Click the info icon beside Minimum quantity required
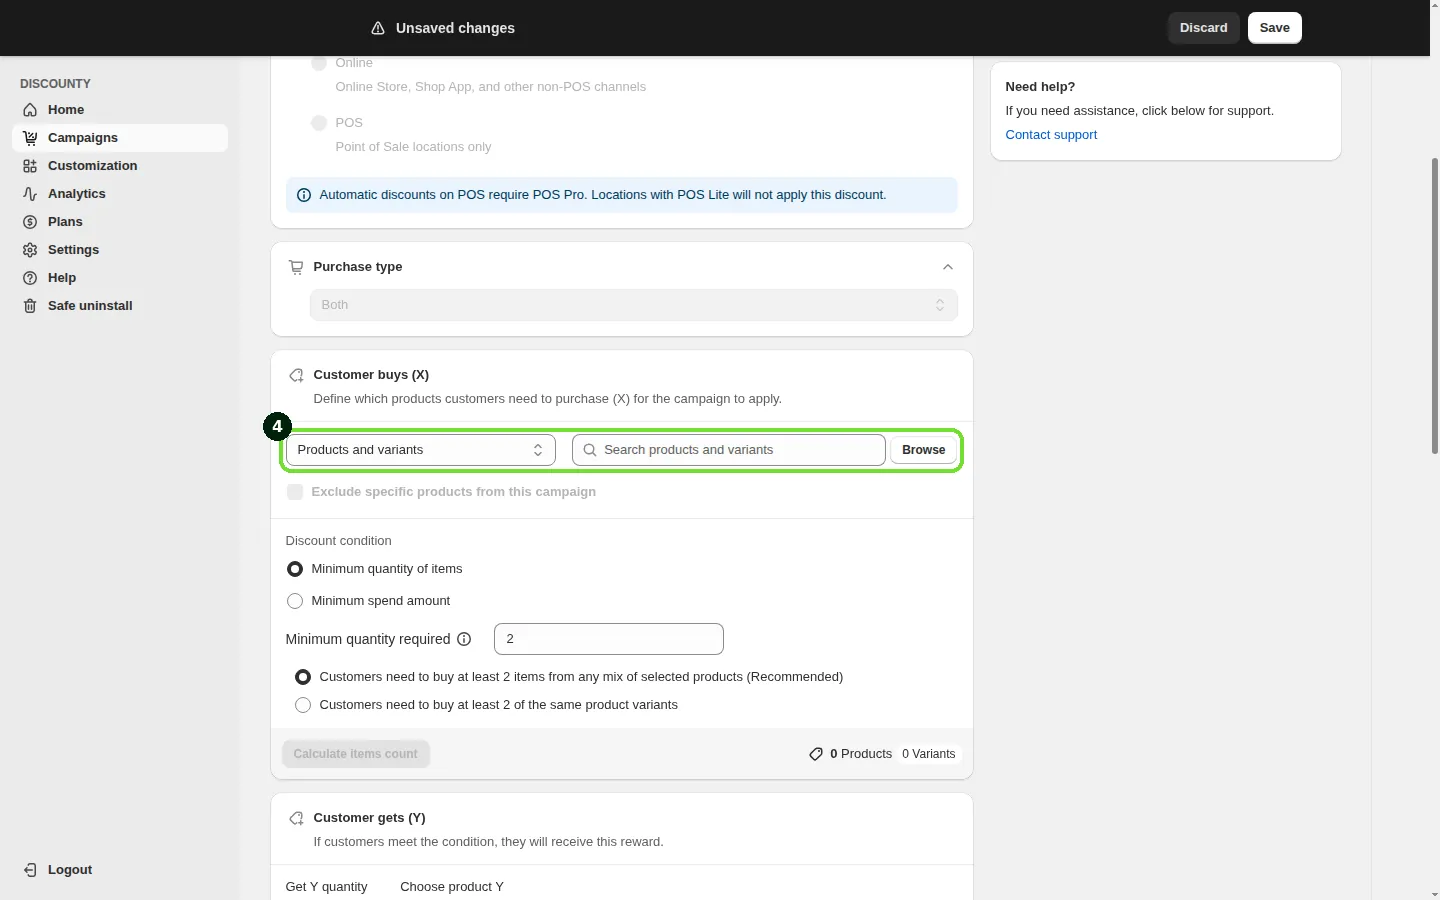This screenshot has width=1440, height=900. tap(464, 639)
